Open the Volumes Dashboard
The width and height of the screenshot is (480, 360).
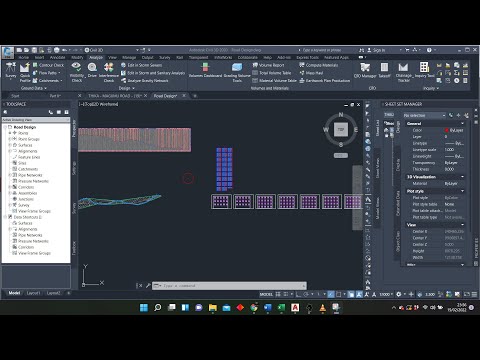pos(205,70)
